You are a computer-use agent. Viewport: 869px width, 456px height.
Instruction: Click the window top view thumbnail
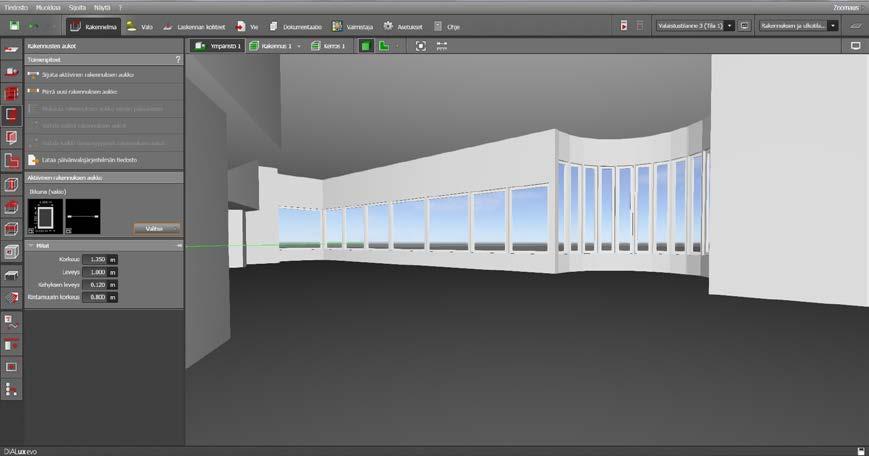[x=83, y=217]
